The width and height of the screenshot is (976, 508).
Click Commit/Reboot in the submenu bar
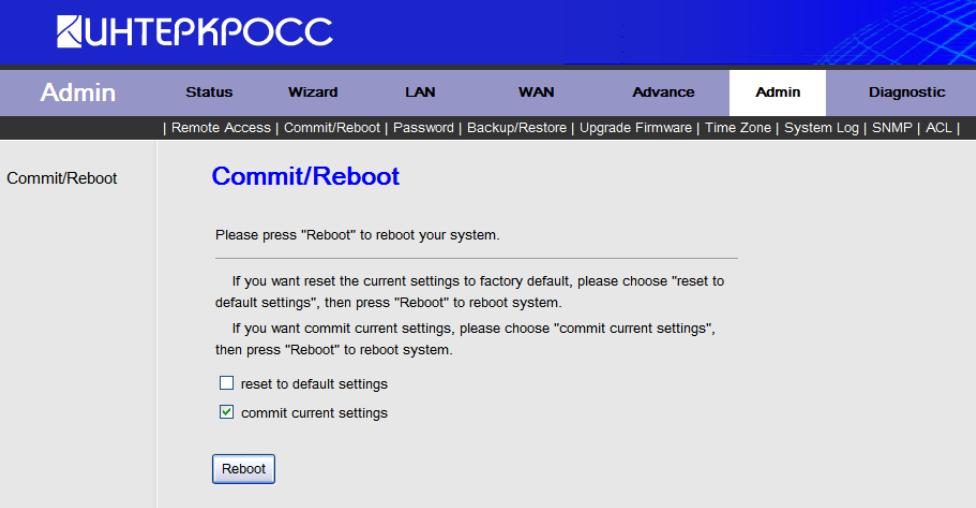(333, 127)
